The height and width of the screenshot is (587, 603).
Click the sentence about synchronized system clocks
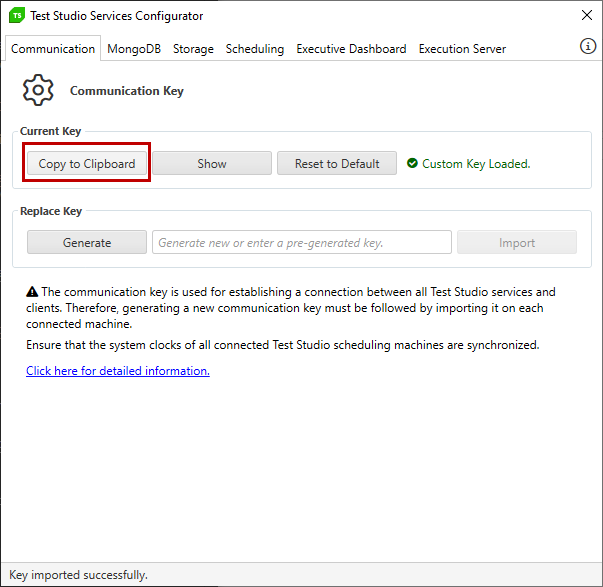[283, 345]
